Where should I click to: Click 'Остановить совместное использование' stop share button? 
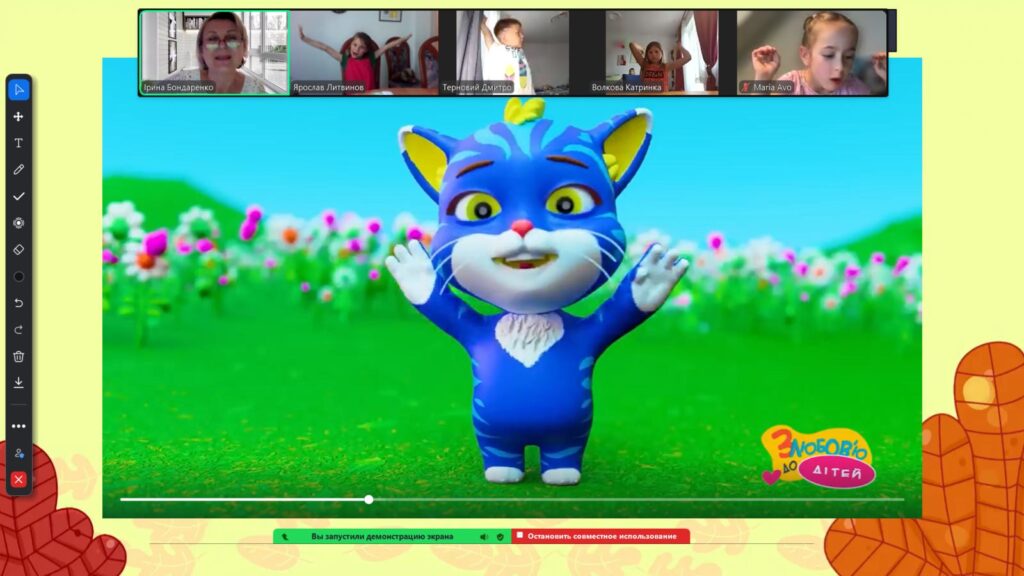[x=600, y=536]
